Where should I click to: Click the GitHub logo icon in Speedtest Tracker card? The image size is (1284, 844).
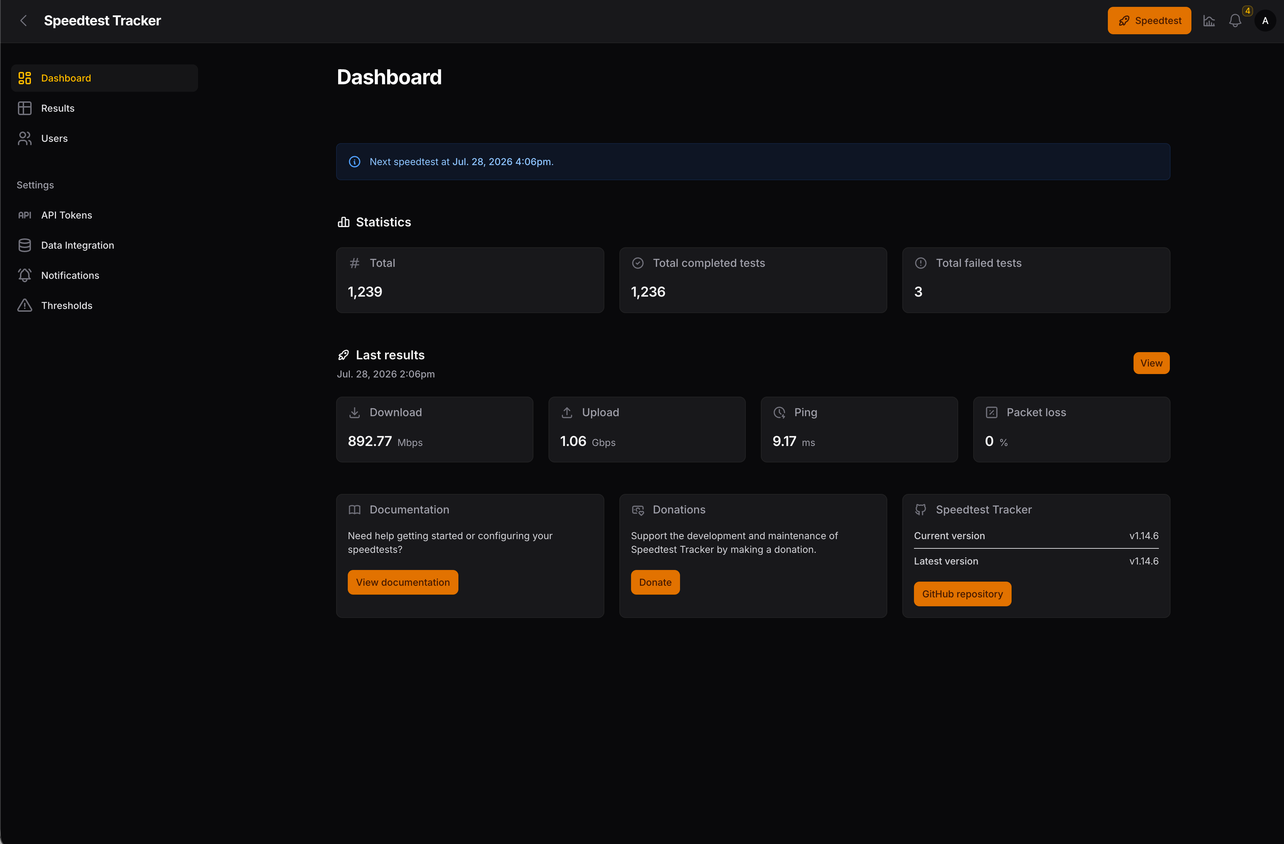pos(921,510)
